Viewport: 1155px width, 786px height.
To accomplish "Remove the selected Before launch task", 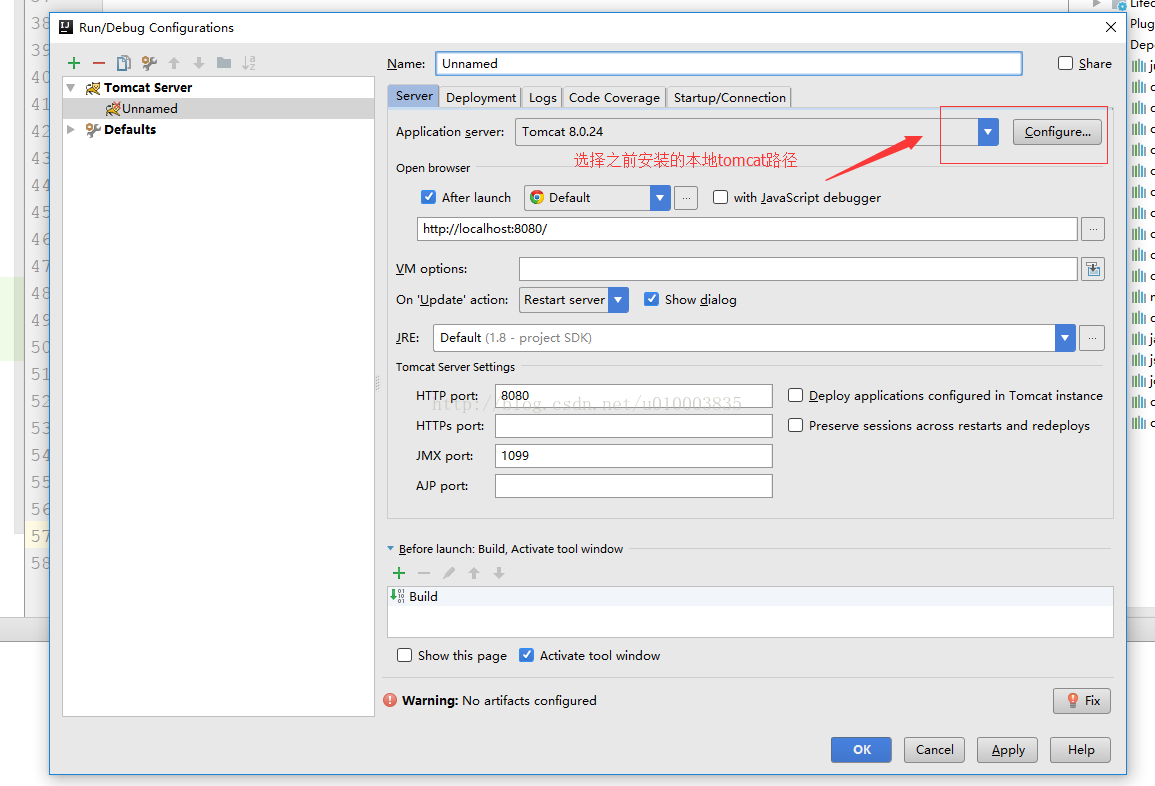I will 424,573.
